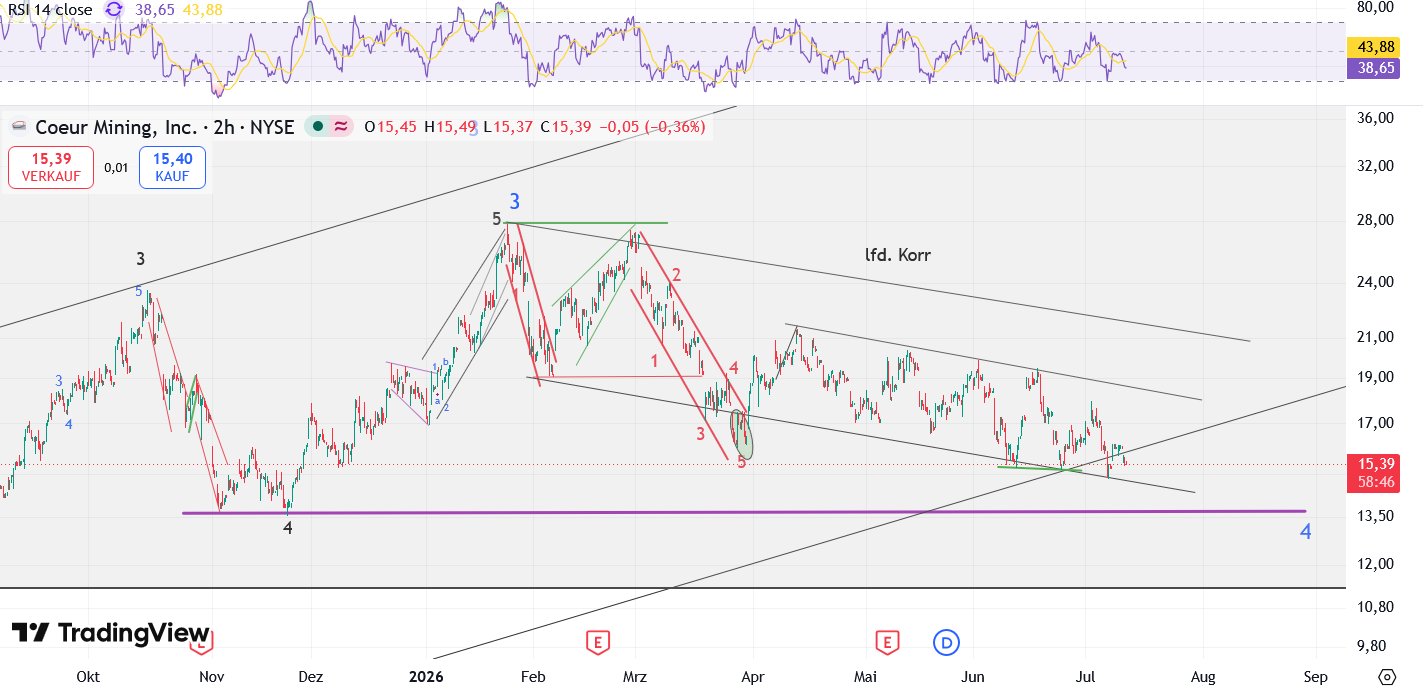This screenshot has width=1423, height=692.
Task: Click the blue KAUF buy button
Action: [x=172, y=167]
